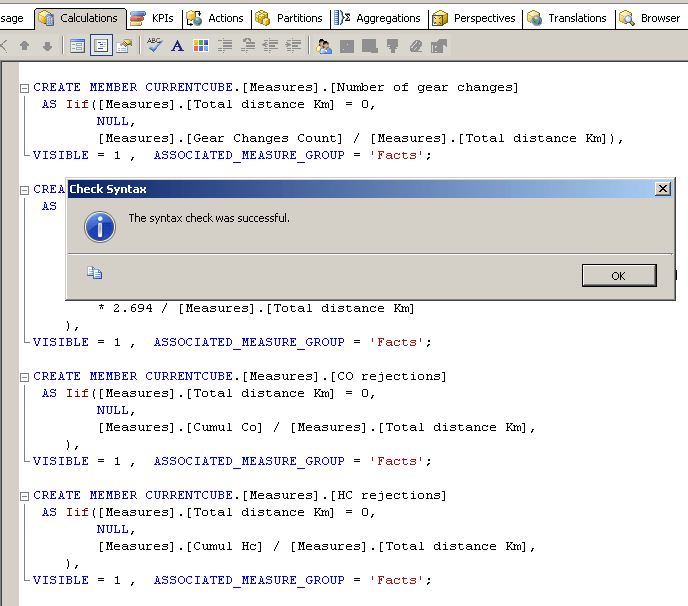Move the calculation up with the up arrow
Viewport: 688px width, 606px height.
tap(25, 46)
